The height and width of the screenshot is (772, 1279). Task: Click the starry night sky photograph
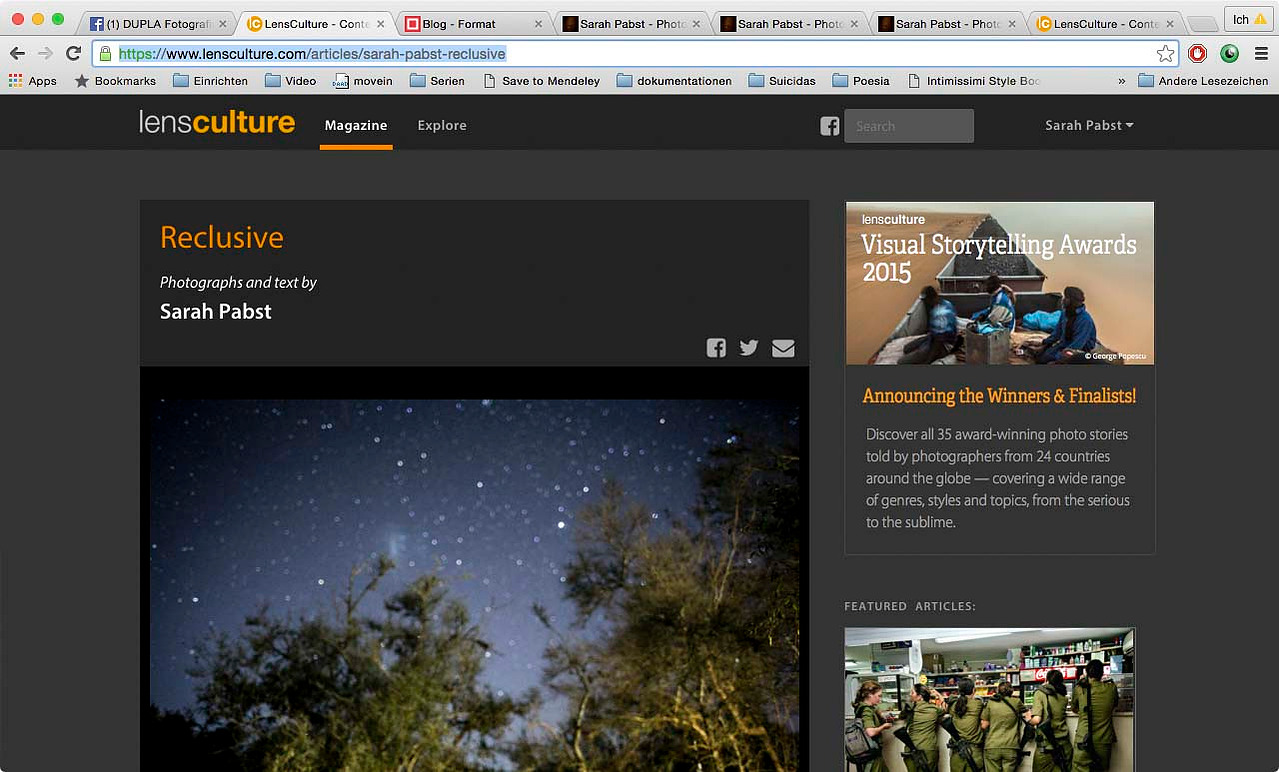tap(474, 585)
